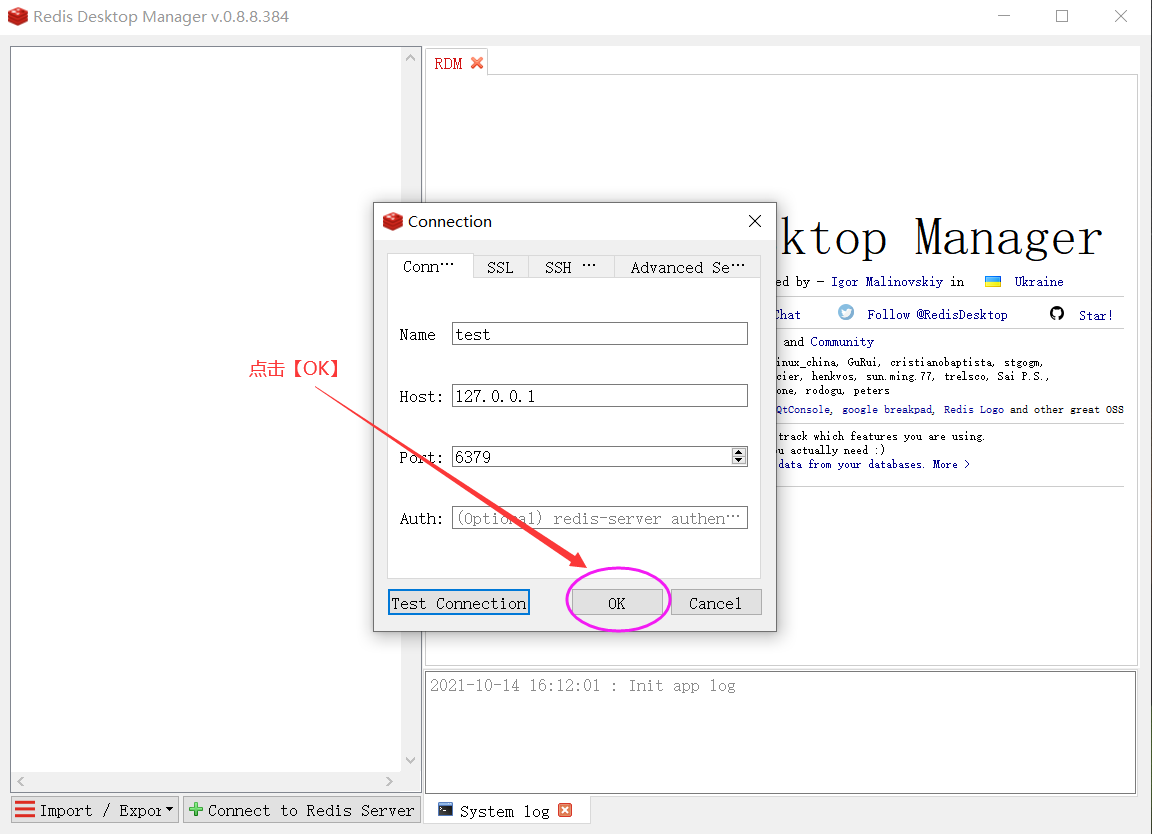Close the Redis Desktop Manager window
Screen dimensions: 1152x834
tap(1120, 16)
